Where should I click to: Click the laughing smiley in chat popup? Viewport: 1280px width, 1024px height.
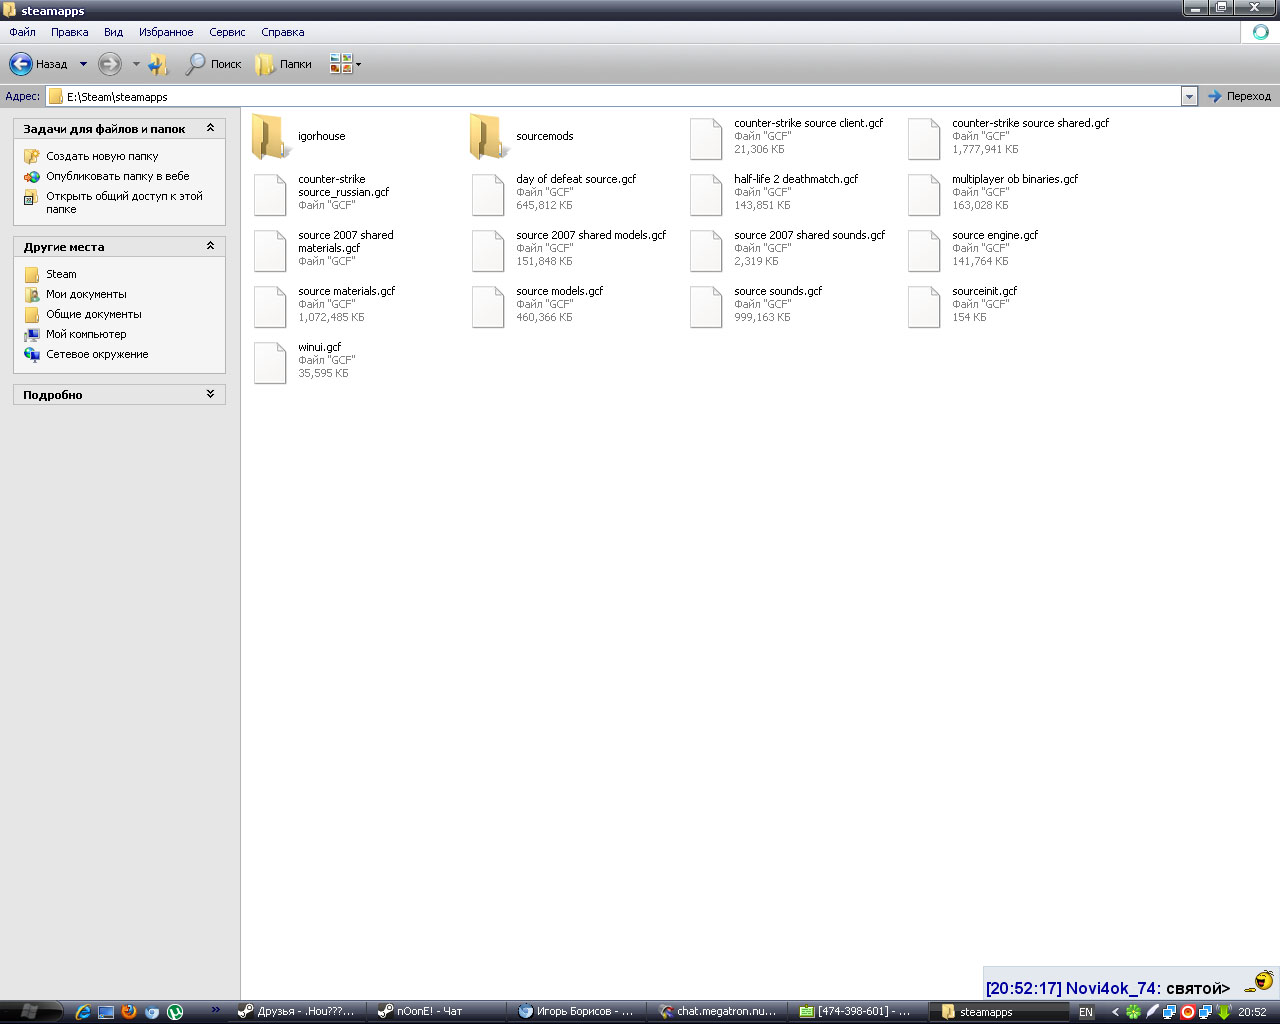(1260, 983)
